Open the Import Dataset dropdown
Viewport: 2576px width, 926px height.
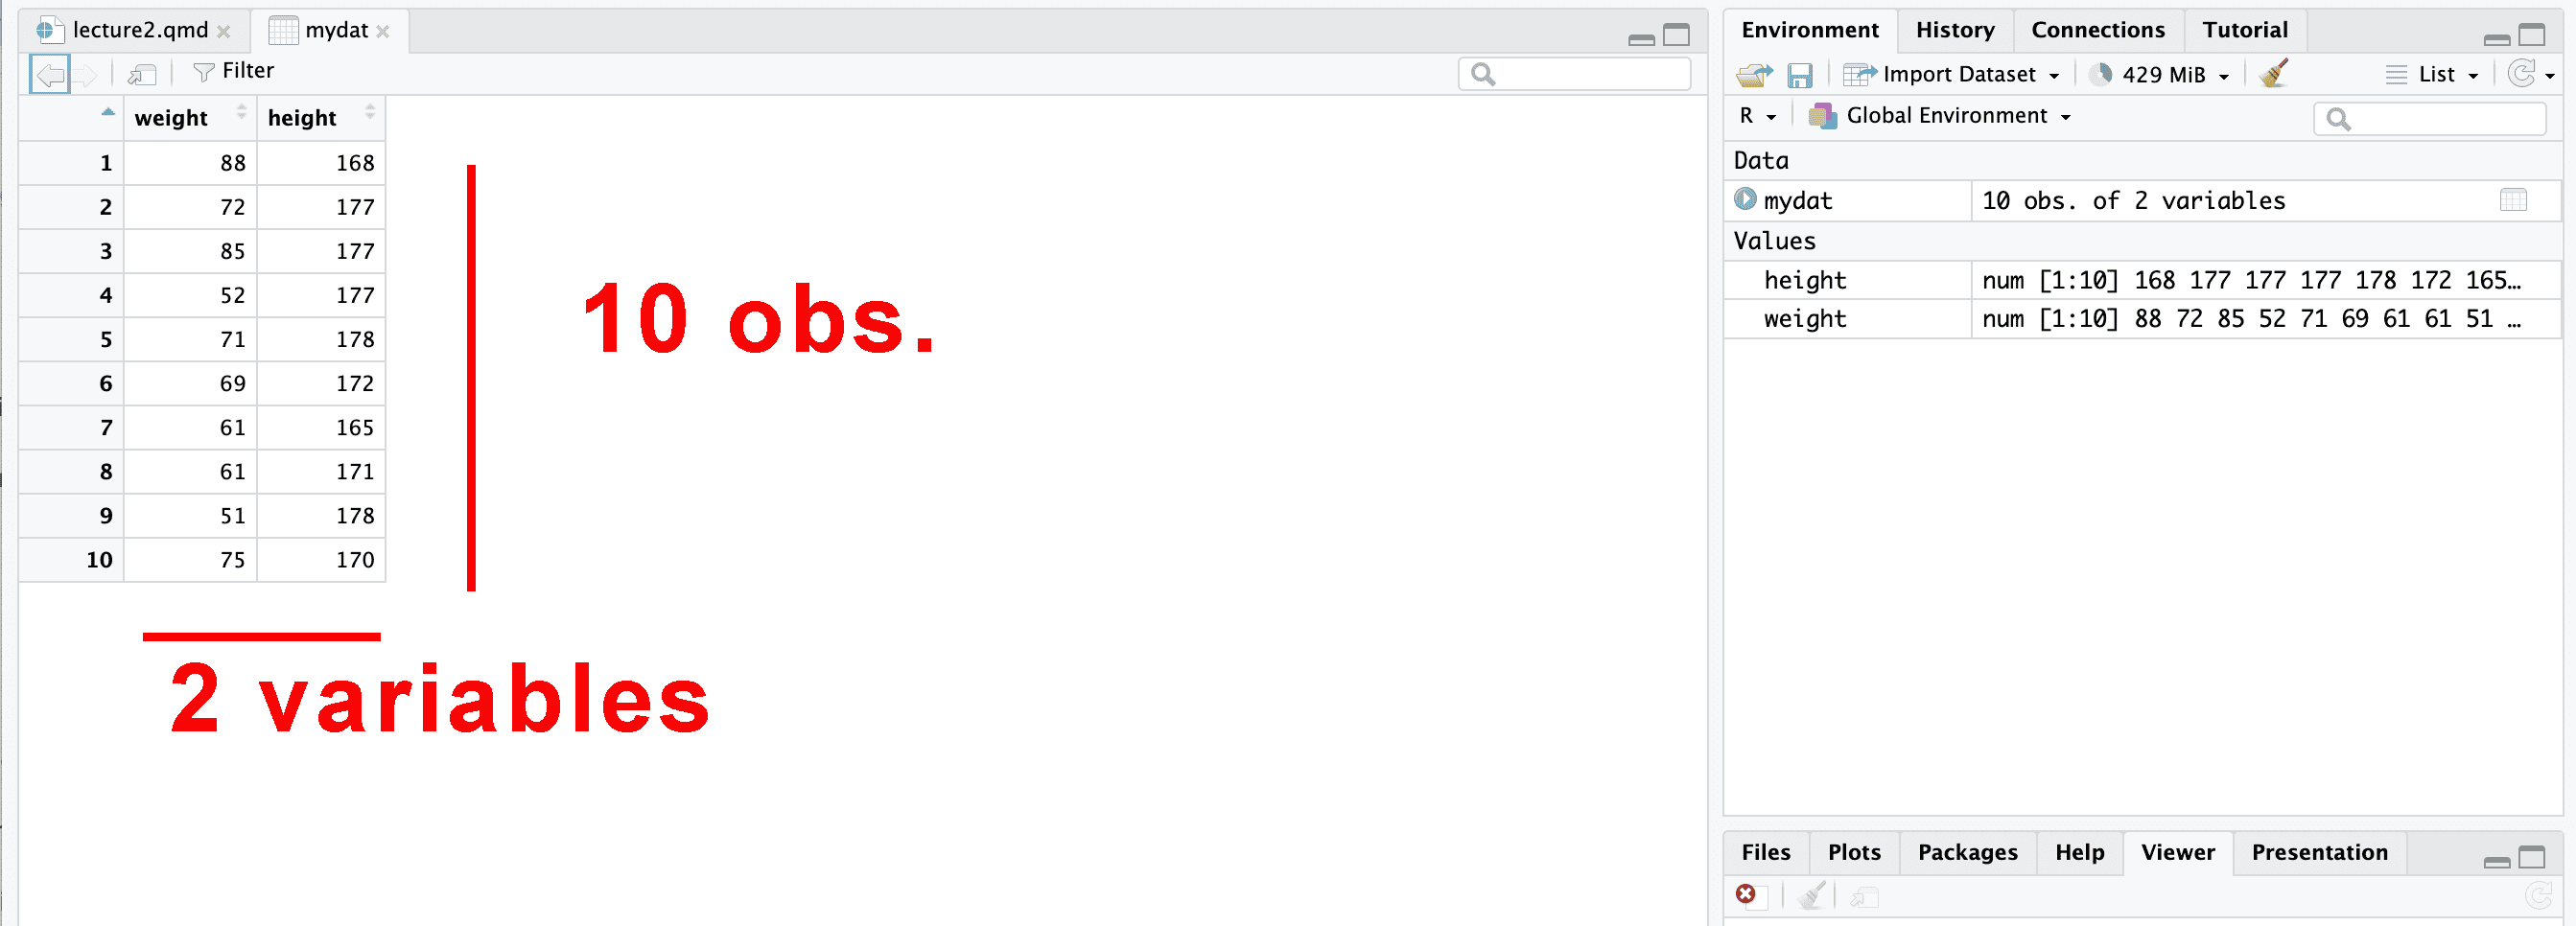tap(1950, 75)
